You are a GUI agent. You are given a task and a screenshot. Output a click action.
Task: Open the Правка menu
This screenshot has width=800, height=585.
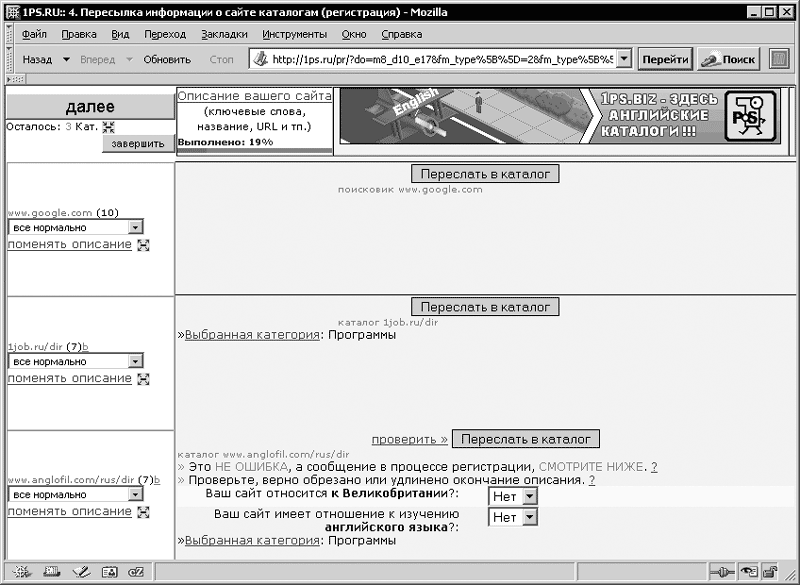pyautogui.click(x=79, y=34)
